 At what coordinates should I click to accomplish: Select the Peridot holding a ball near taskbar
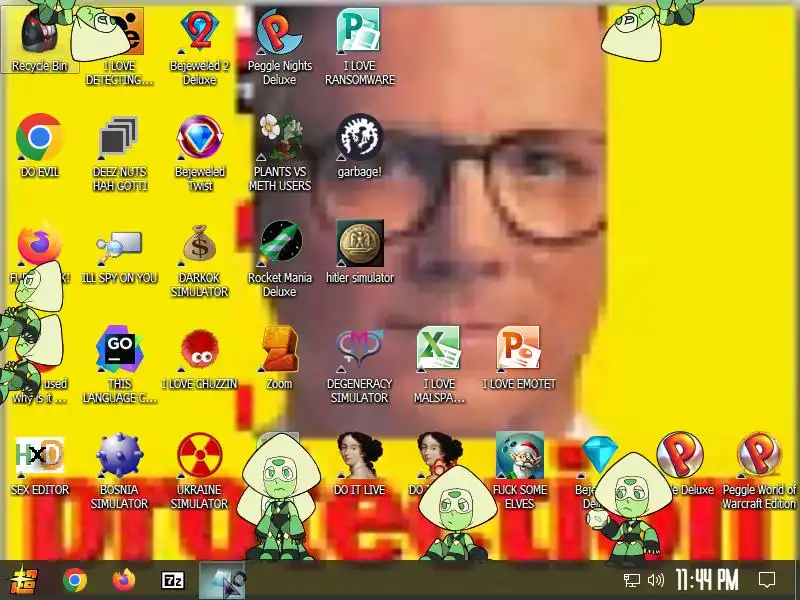click(x=632, y=510)
